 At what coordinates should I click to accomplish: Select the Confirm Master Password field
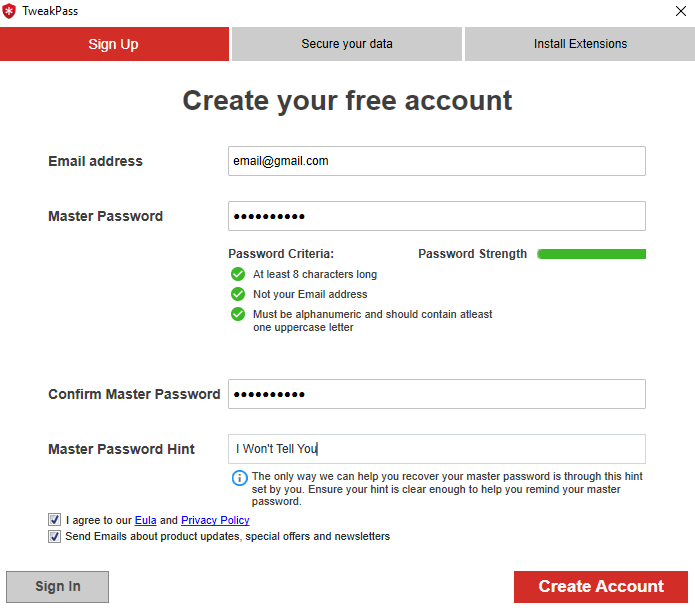436,394
